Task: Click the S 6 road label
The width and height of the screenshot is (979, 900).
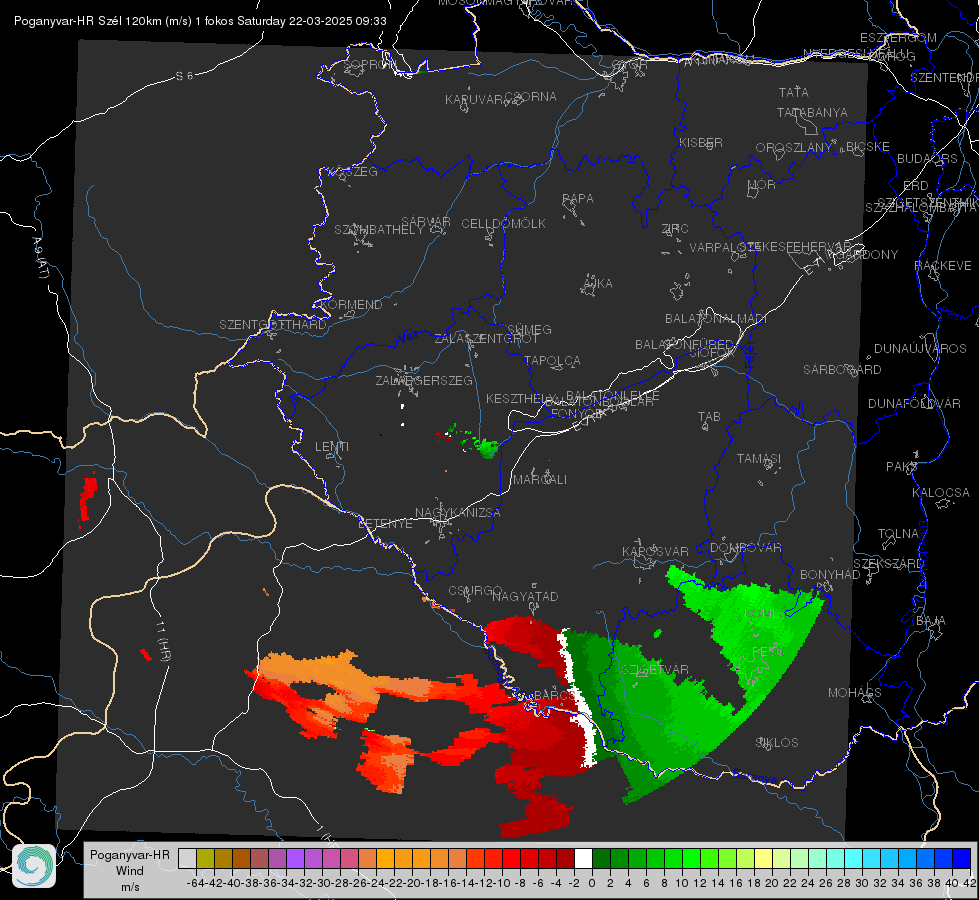Action: [184, 76]
